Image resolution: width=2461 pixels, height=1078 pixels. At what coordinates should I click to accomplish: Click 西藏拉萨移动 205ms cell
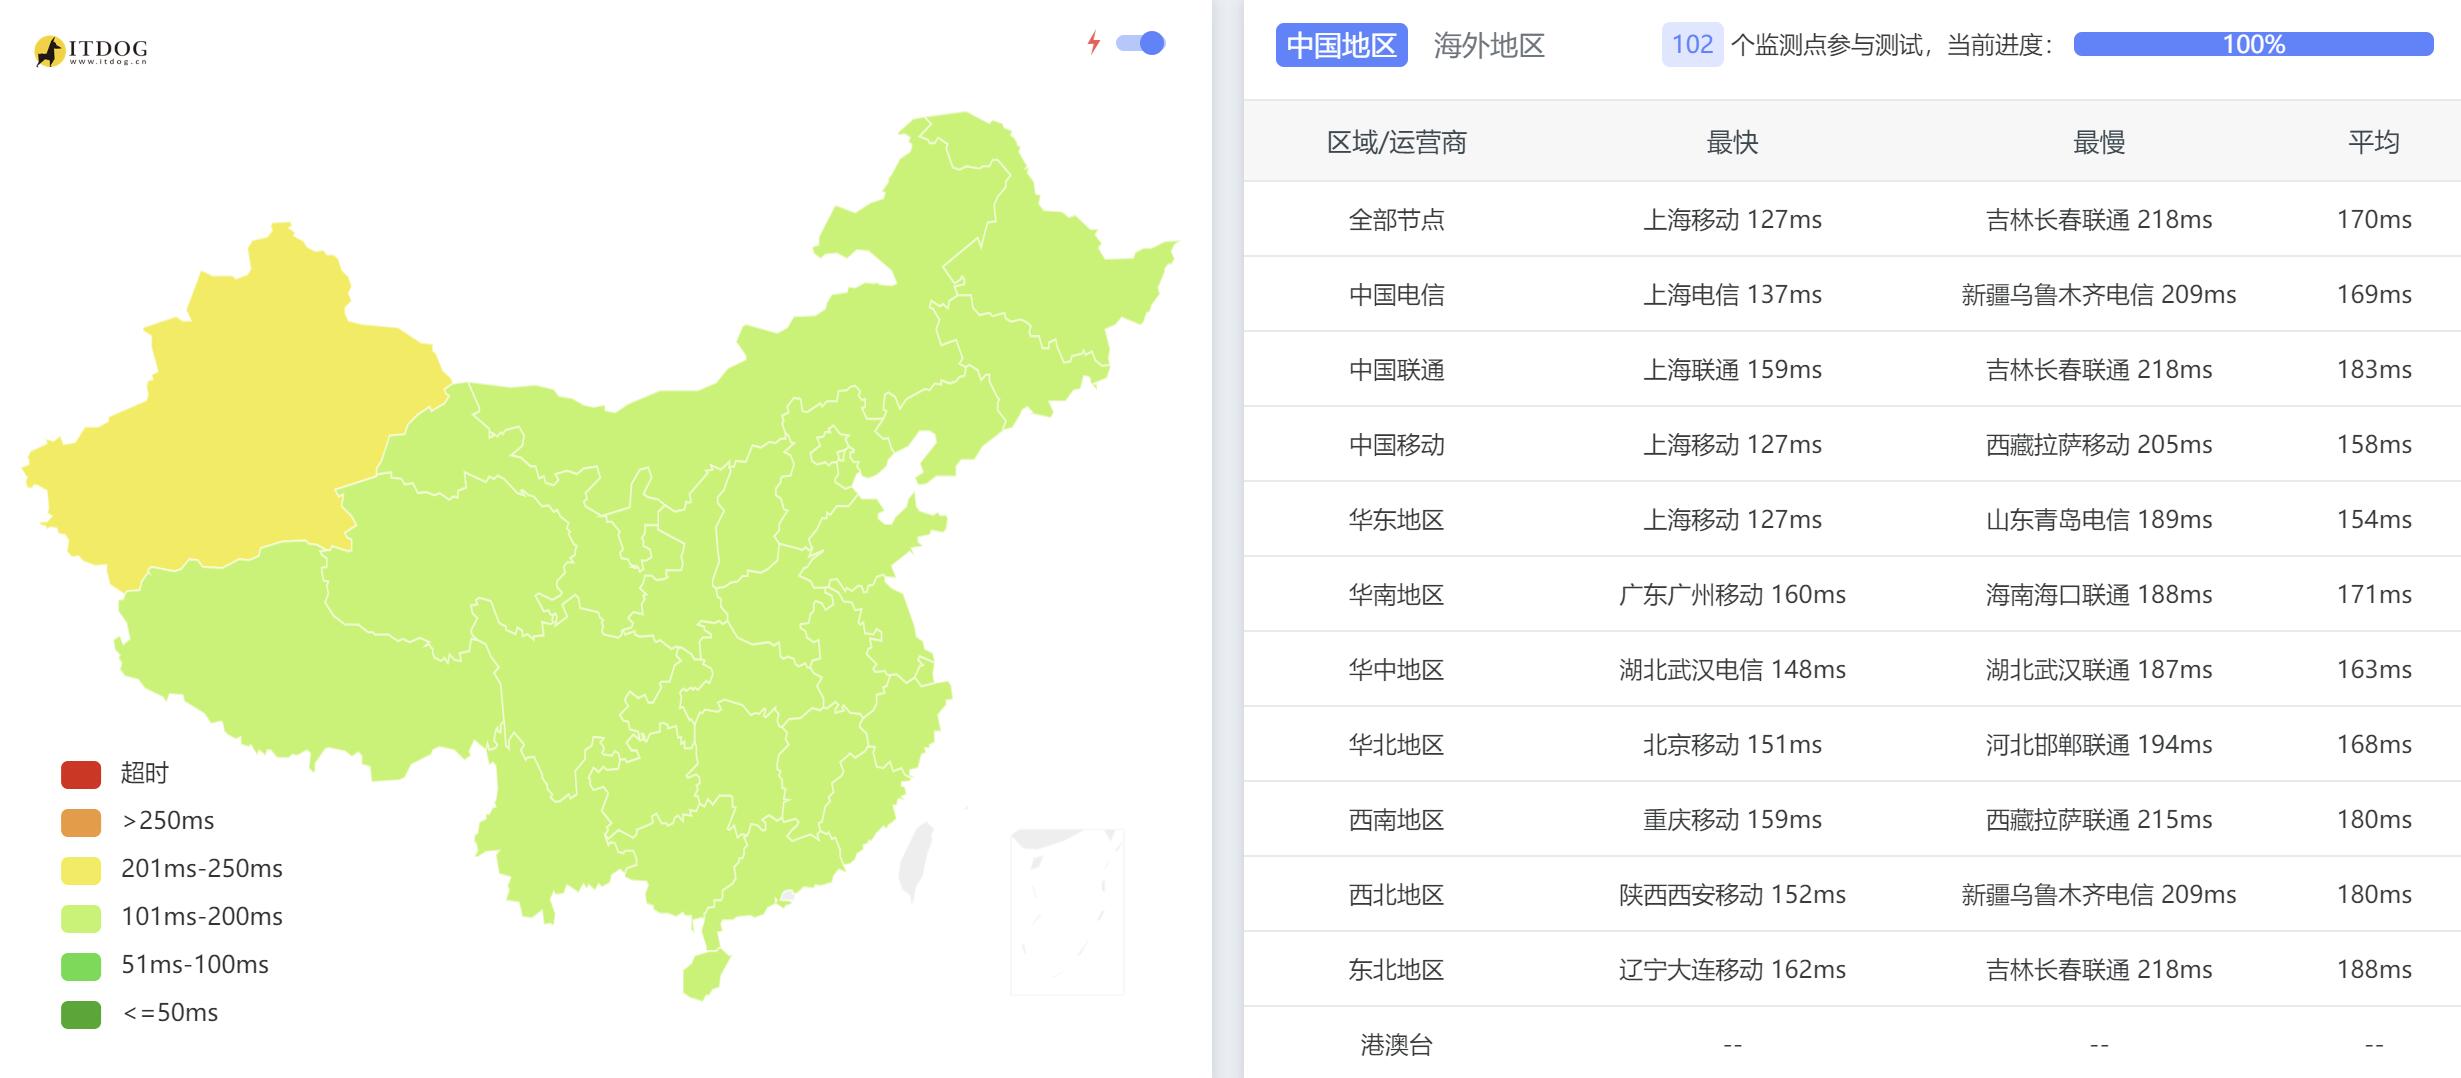click(2099, 444)
